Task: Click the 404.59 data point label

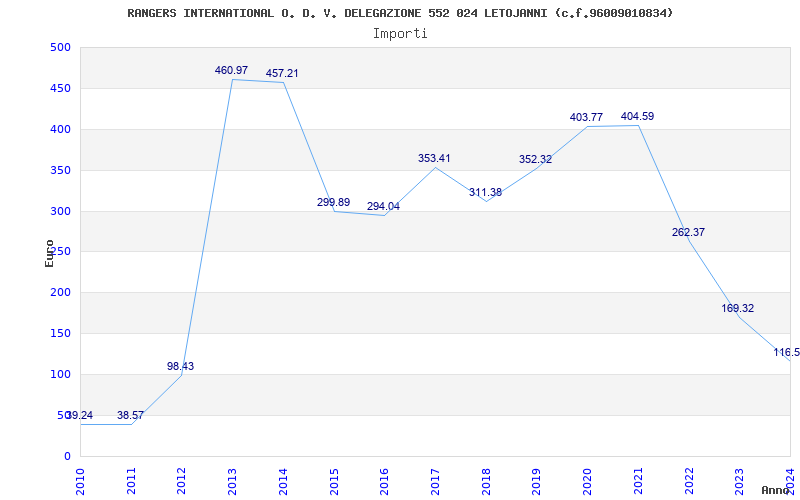Action: (637, 117)
